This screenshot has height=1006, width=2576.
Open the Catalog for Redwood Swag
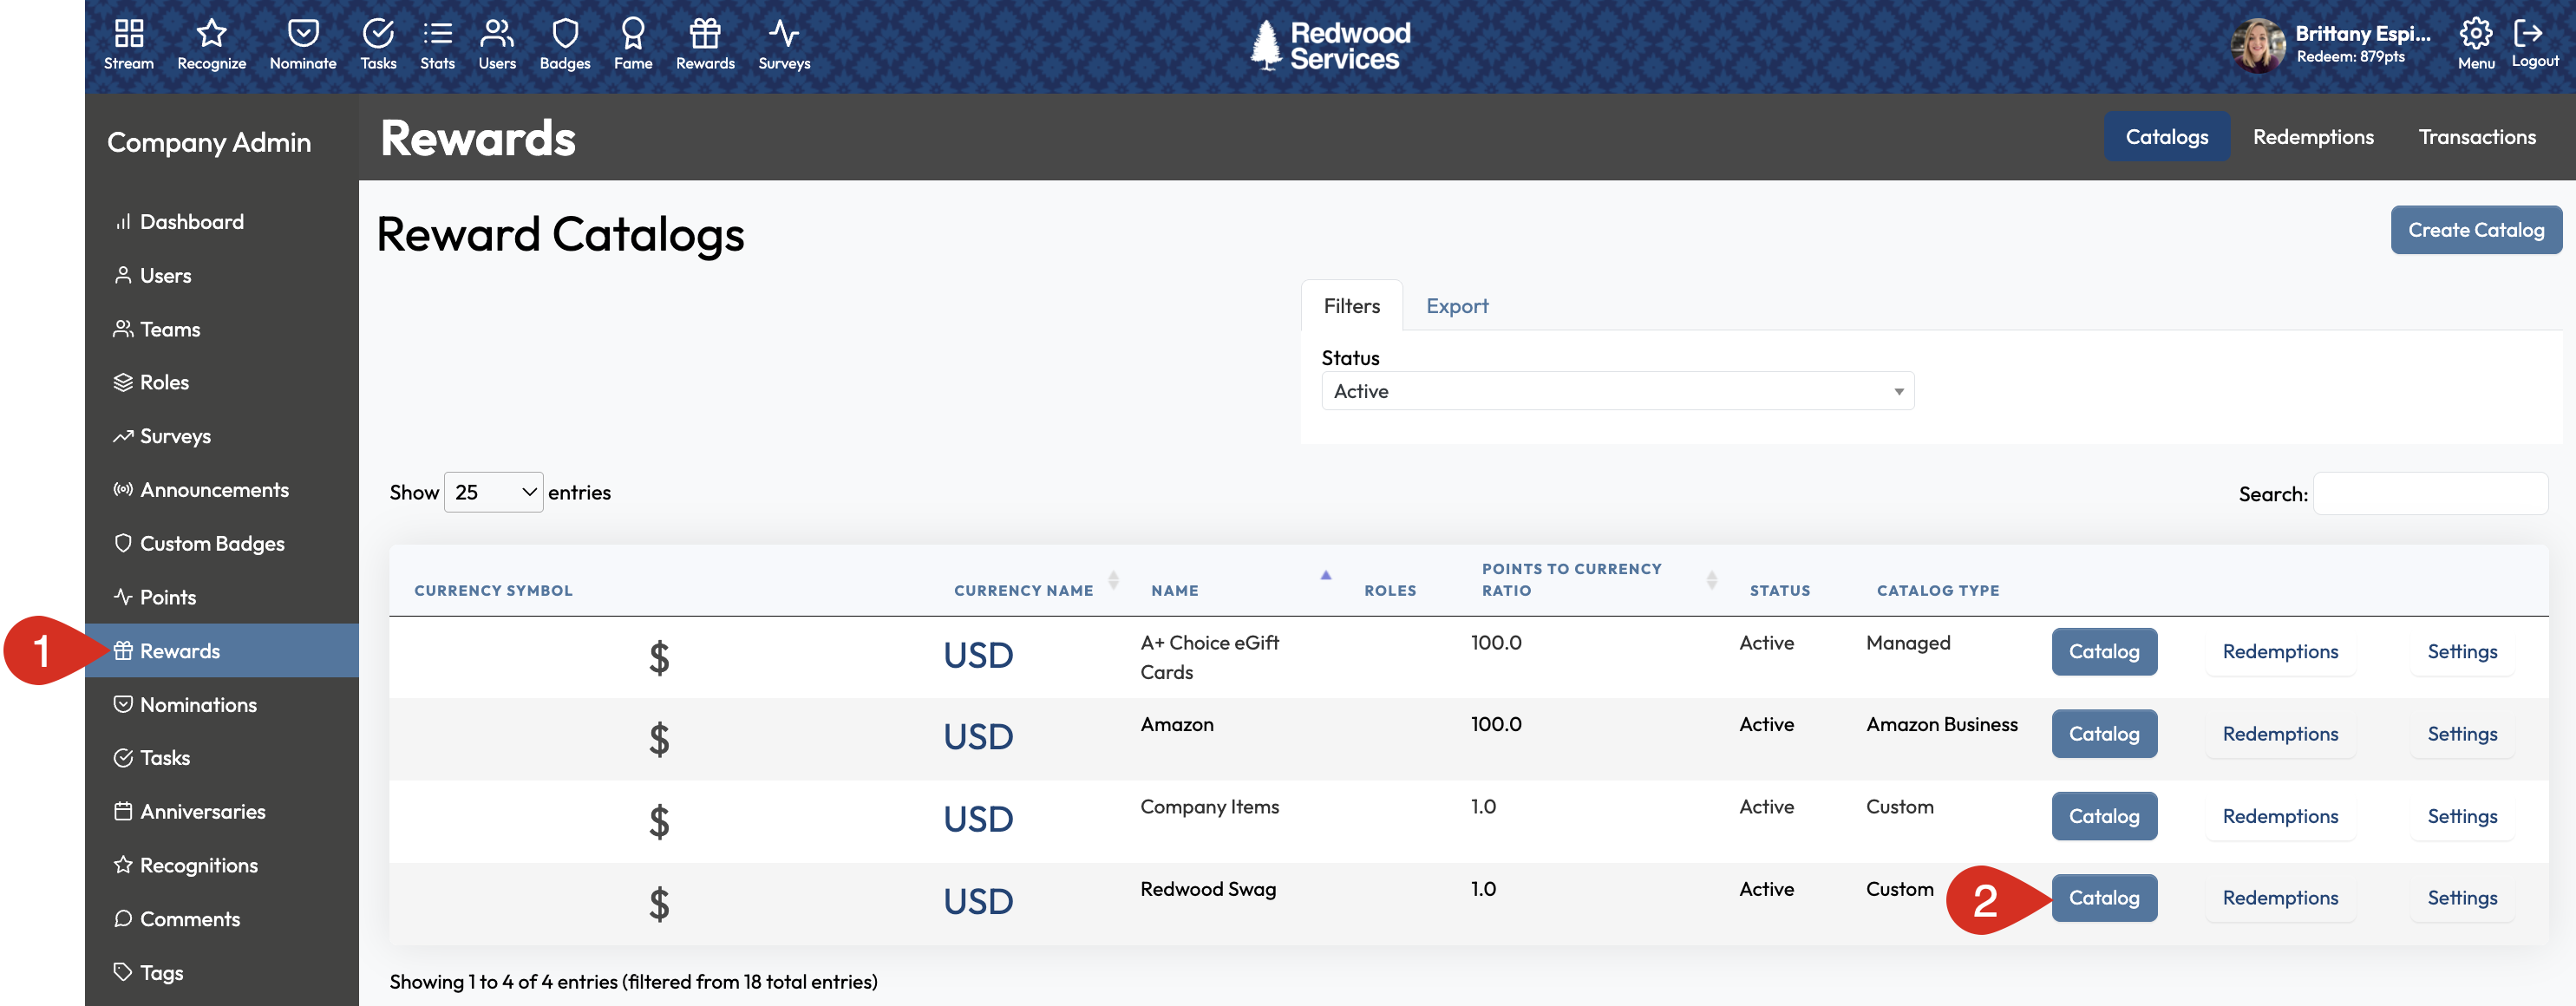2104,897
